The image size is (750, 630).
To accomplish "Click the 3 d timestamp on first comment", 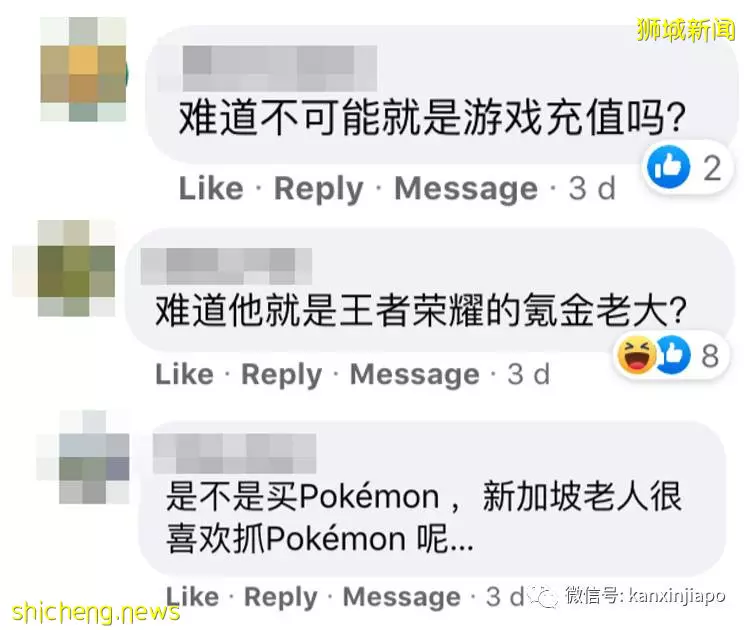I will click(x=592, y=188).
